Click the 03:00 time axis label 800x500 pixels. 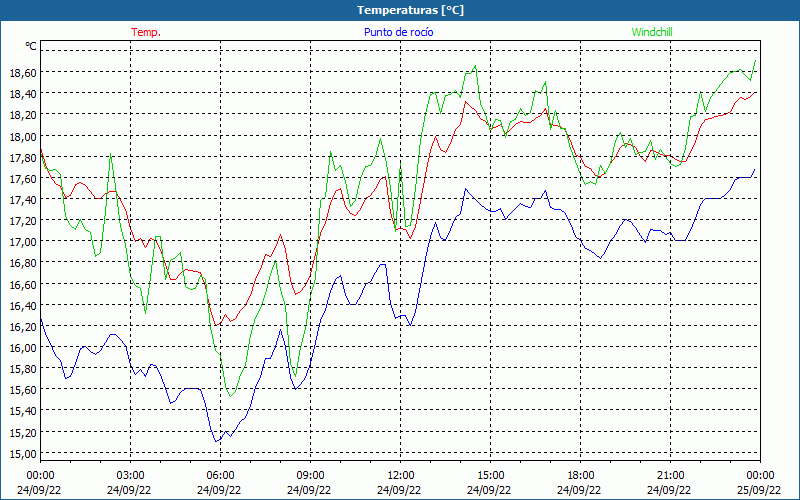pyautogui.click(x=130, y=476)
